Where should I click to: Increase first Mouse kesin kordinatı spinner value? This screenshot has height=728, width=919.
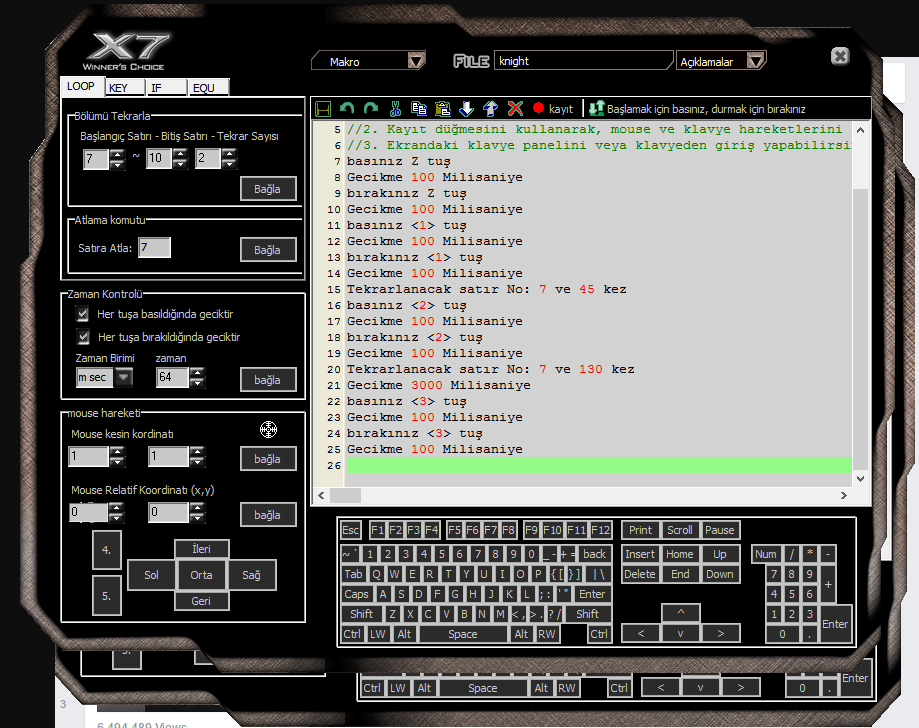pyautogui.click(x=117, y=452)
